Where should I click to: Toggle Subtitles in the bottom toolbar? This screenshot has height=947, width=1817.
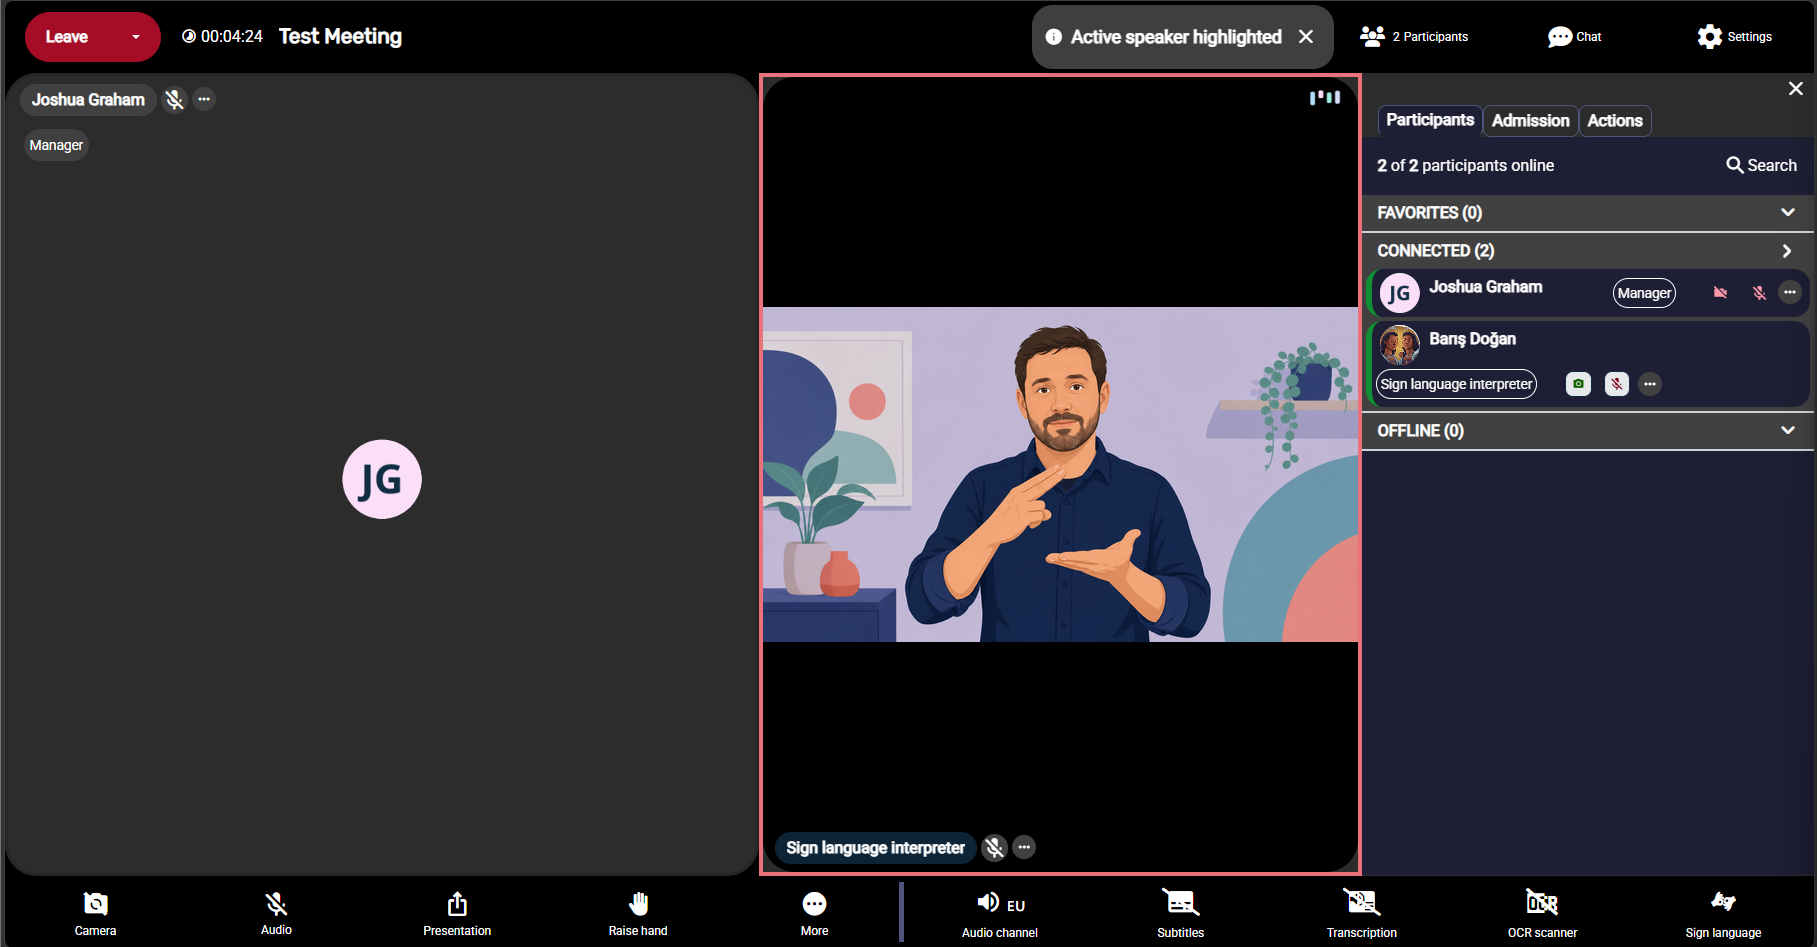[x=1181, y=915]
